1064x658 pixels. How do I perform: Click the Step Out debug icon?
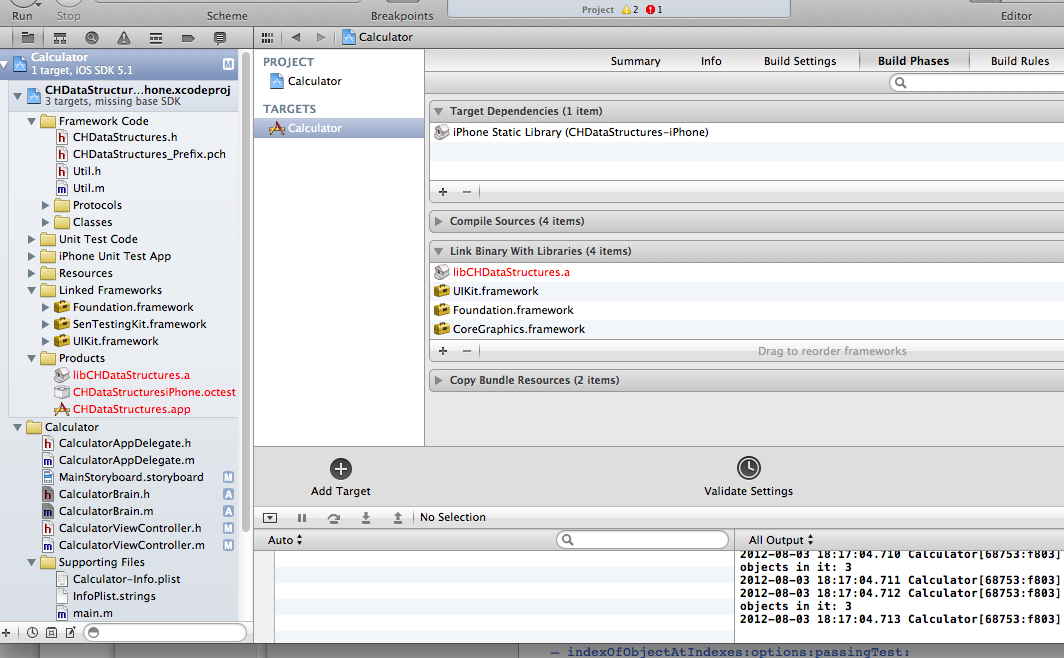pos(398,518)
